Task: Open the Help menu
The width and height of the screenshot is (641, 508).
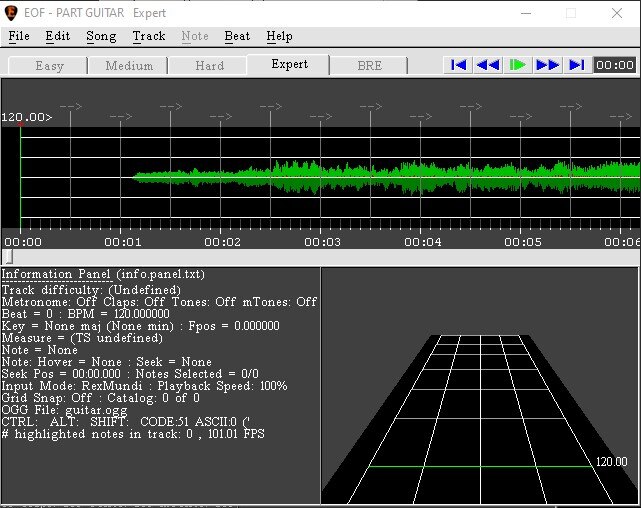Action: 279,36
